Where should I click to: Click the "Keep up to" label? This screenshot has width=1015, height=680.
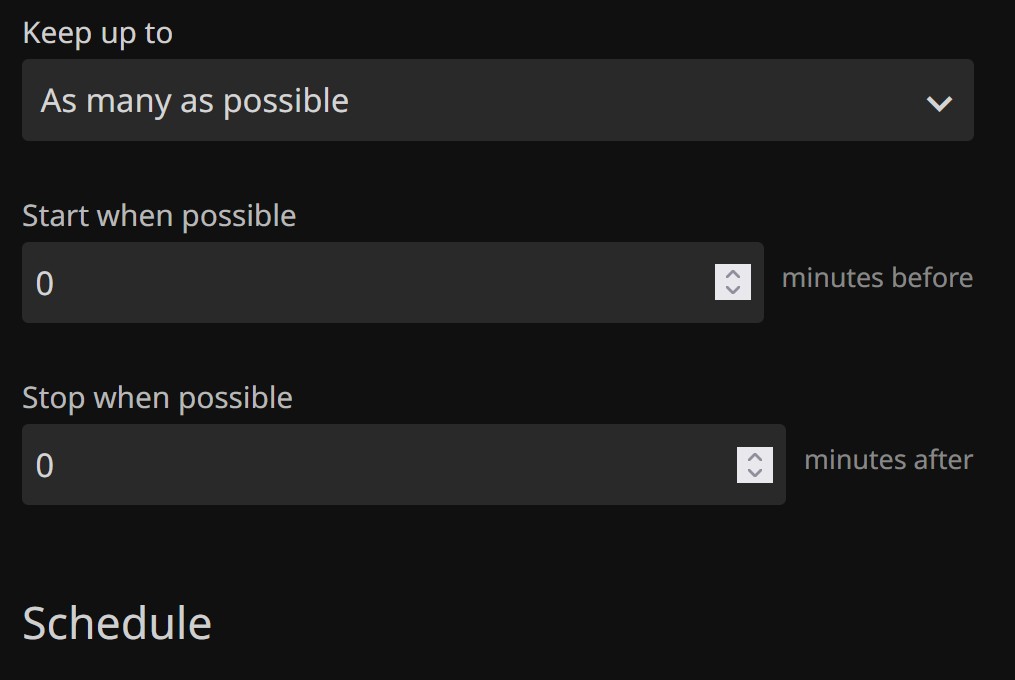tap(98, 33)
